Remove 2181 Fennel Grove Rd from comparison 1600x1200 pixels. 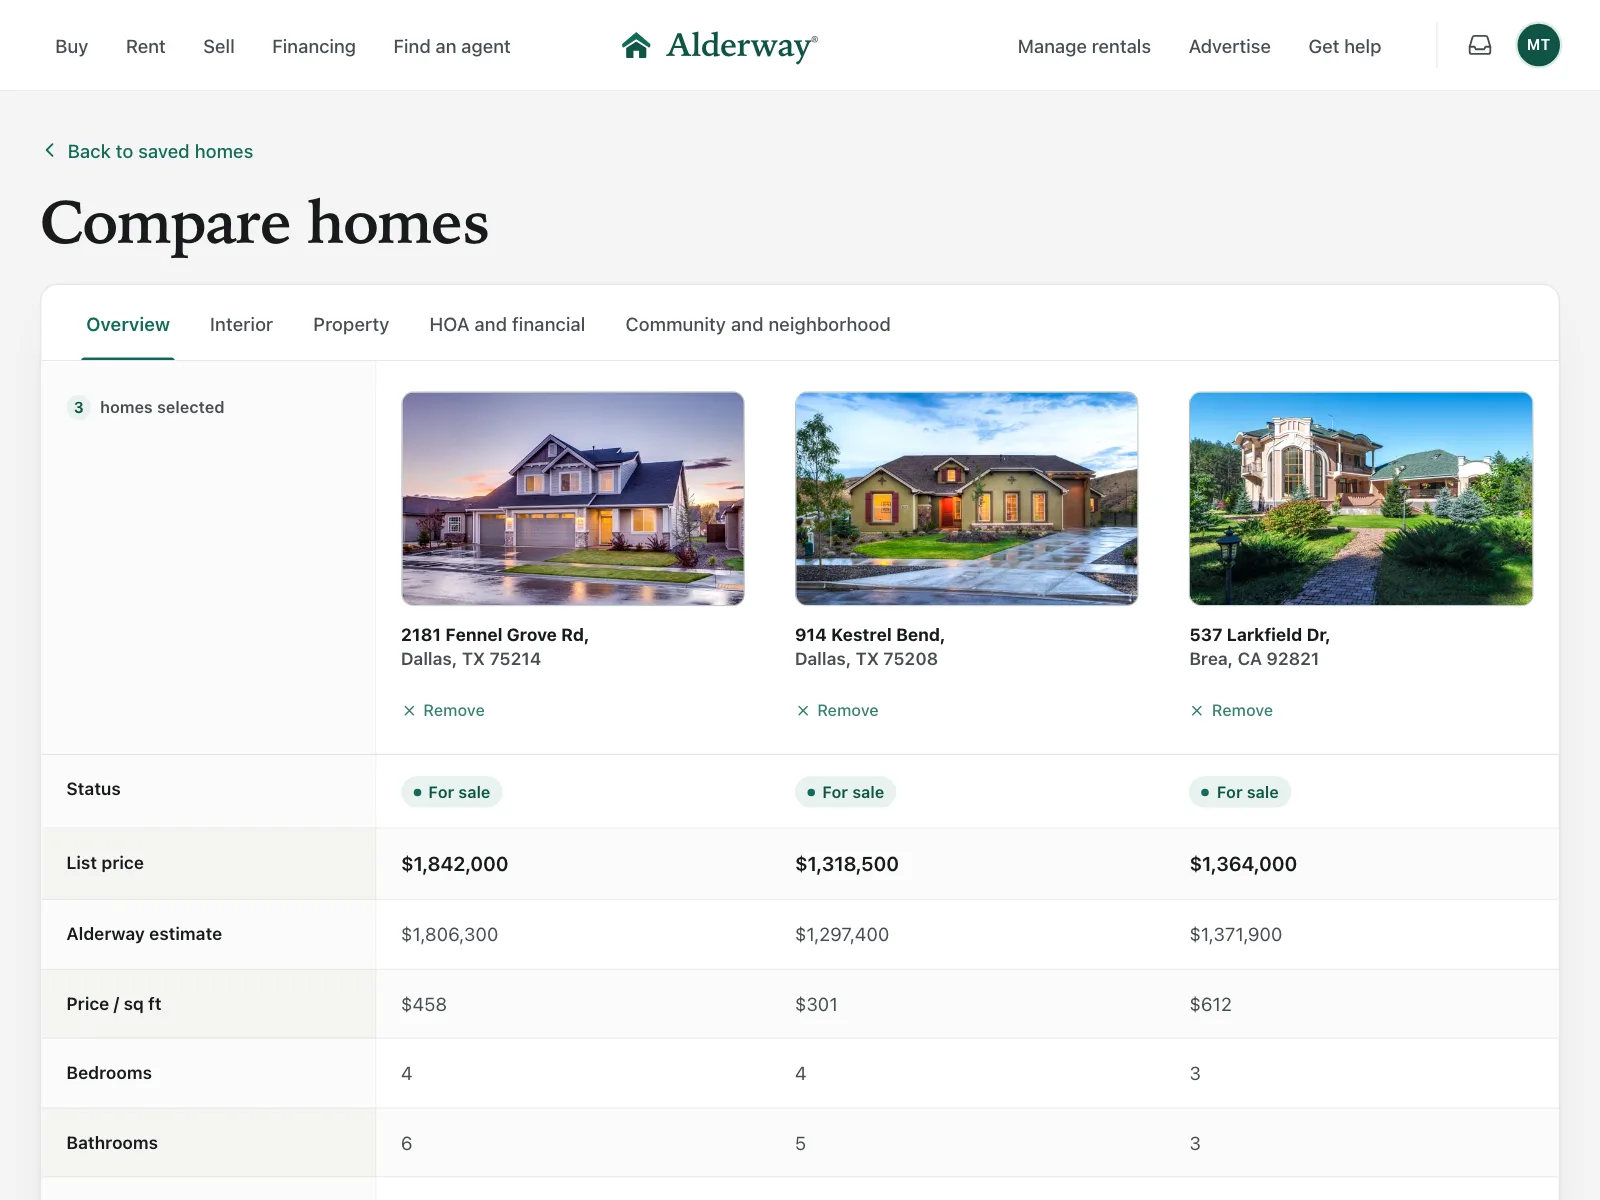[x=443, y=710]
